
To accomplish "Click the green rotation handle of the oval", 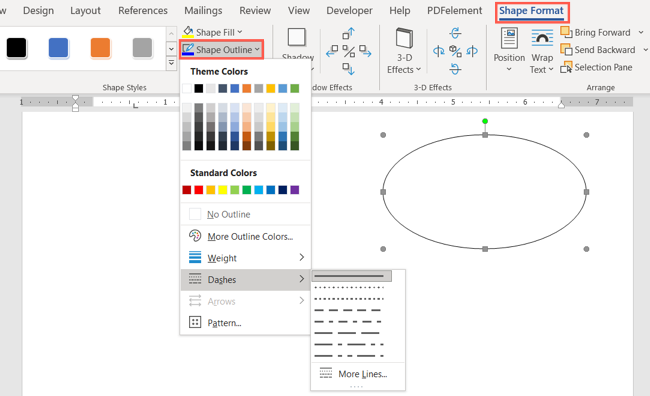I will [x=485, y=121].
